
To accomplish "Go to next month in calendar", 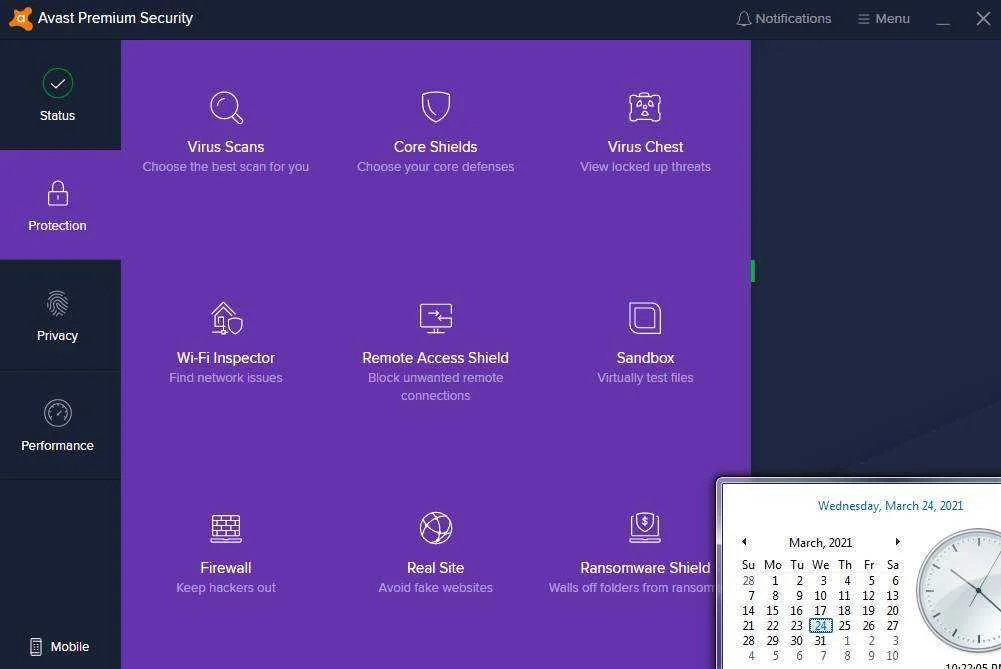I will click(x=897, y=542).
